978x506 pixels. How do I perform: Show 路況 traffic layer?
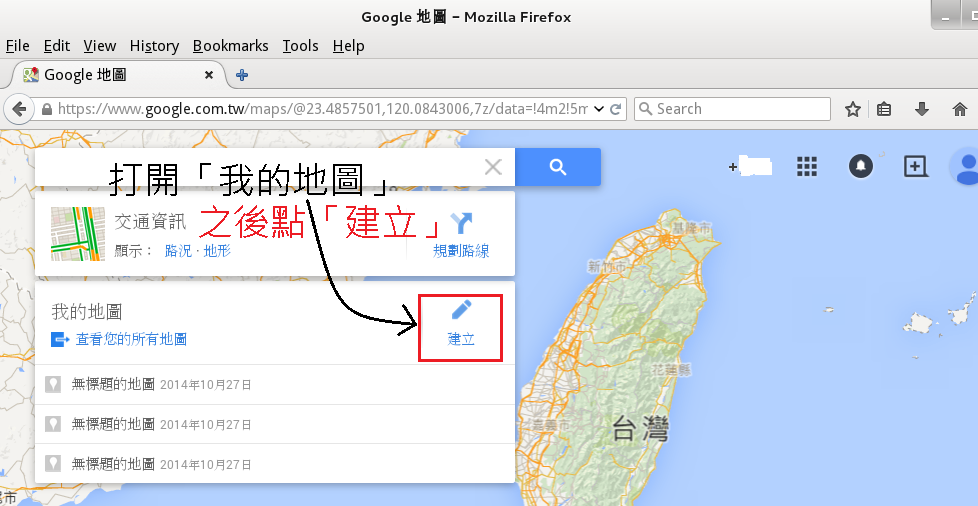coord(178,251)
